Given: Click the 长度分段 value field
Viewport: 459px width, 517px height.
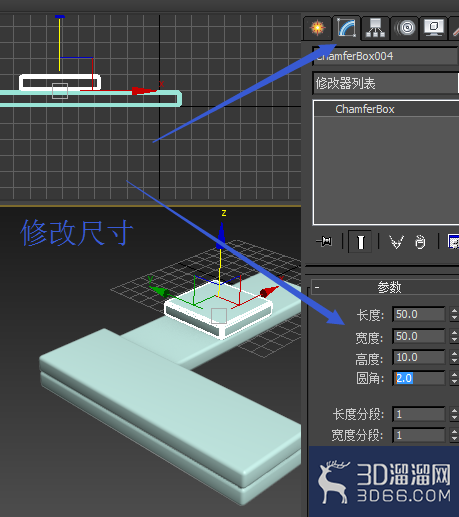Looking at the screenshot, I should pos(419,414).
